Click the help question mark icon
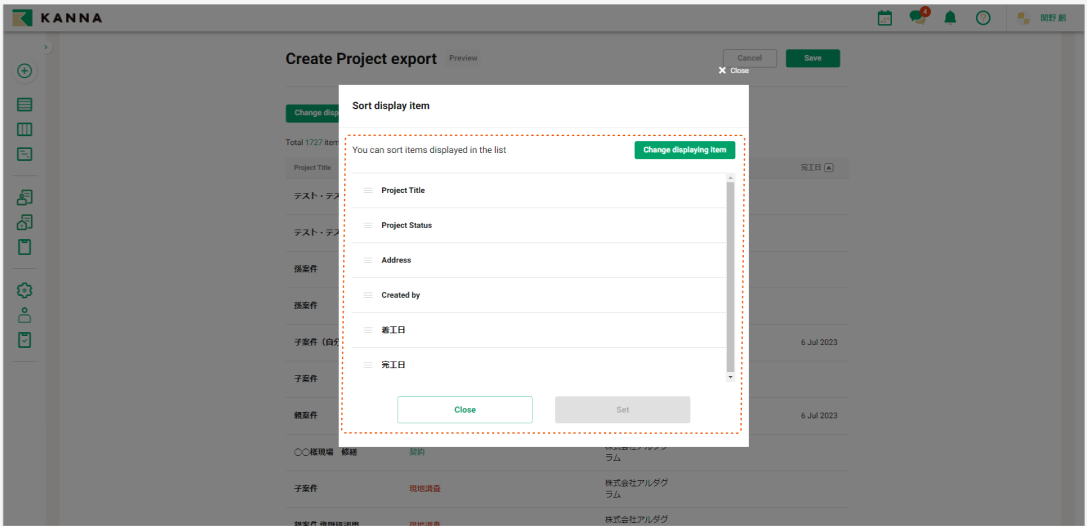The image size is (1087, 526). click(x=983, y=18)
